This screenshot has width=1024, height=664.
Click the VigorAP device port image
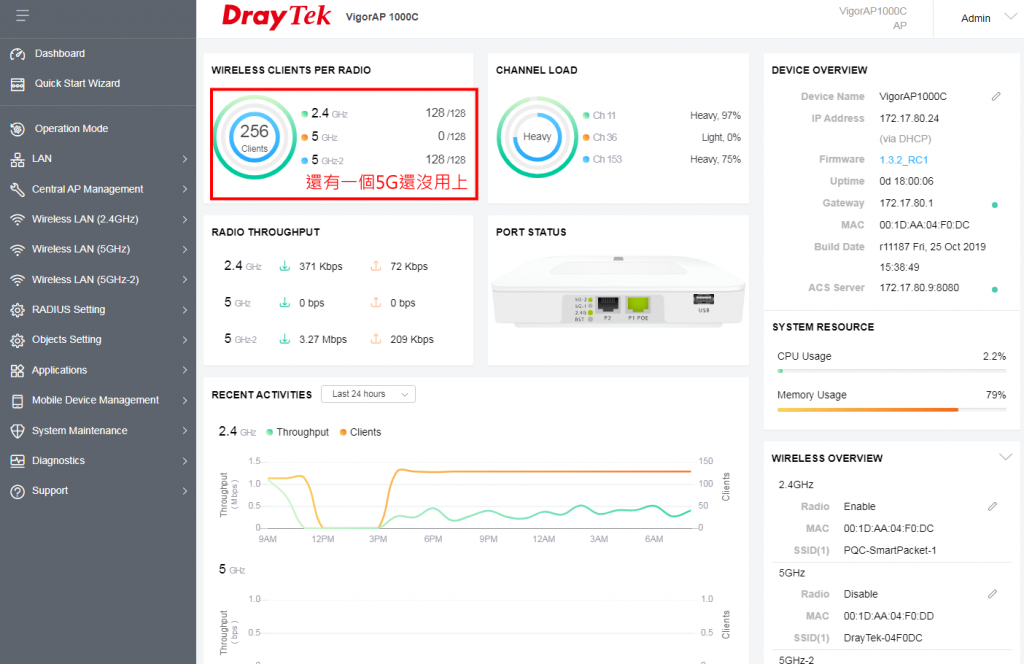(618, 291)
